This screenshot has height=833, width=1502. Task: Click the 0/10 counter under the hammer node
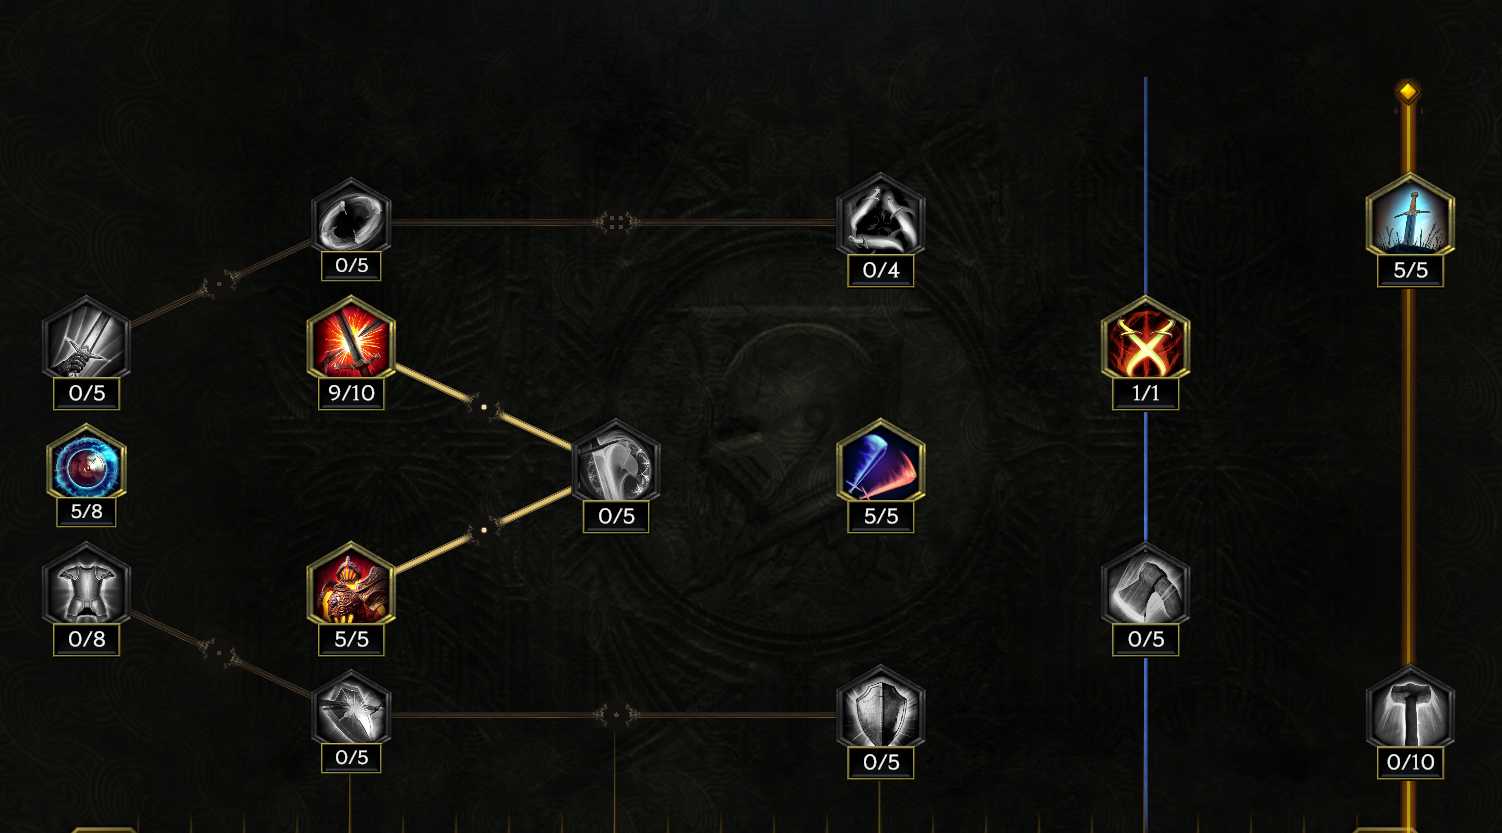[1410, 763]
